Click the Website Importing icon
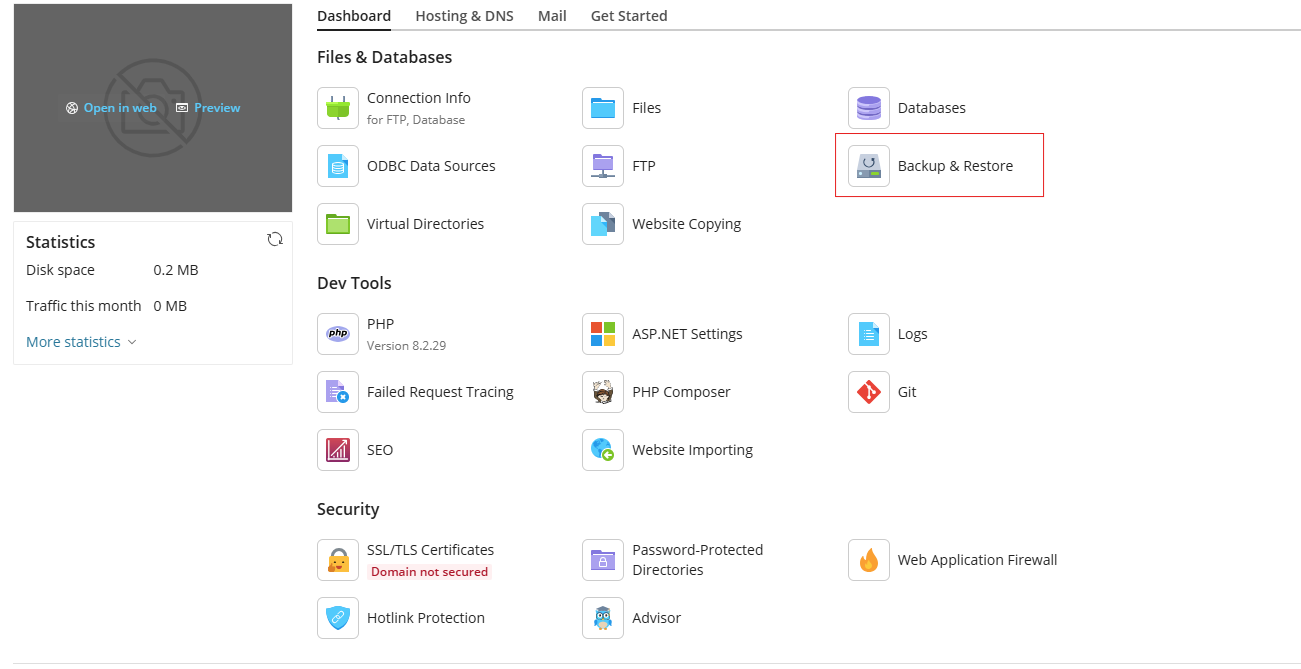The image size is (1301, 669). [x=603, y=450]
